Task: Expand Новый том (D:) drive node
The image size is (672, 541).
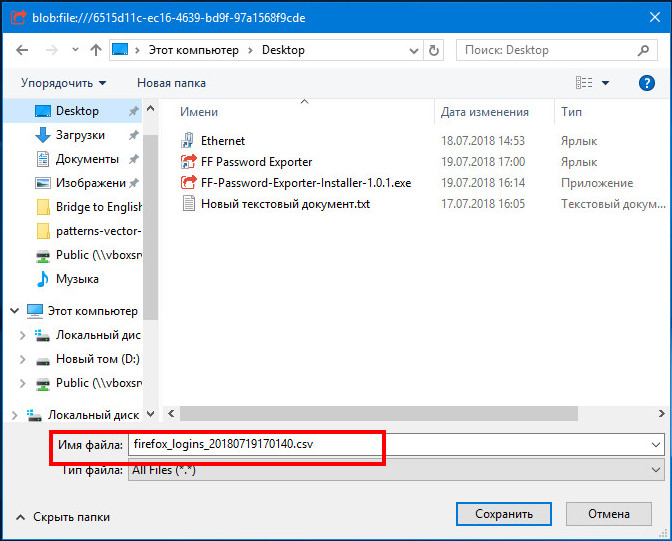Action: (23, 359)
